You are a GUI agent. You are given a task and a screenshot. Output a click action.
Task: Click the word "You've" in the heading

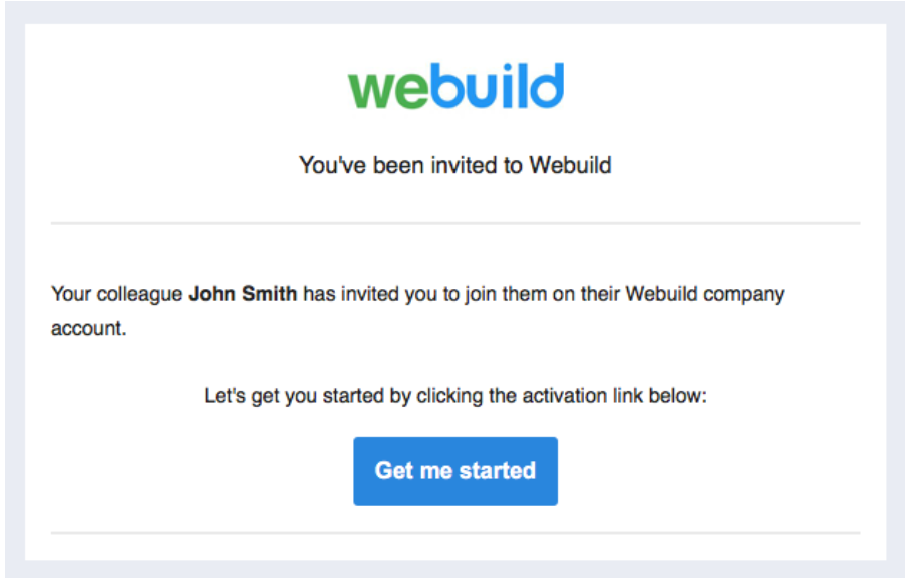click(x=332, y=165)
